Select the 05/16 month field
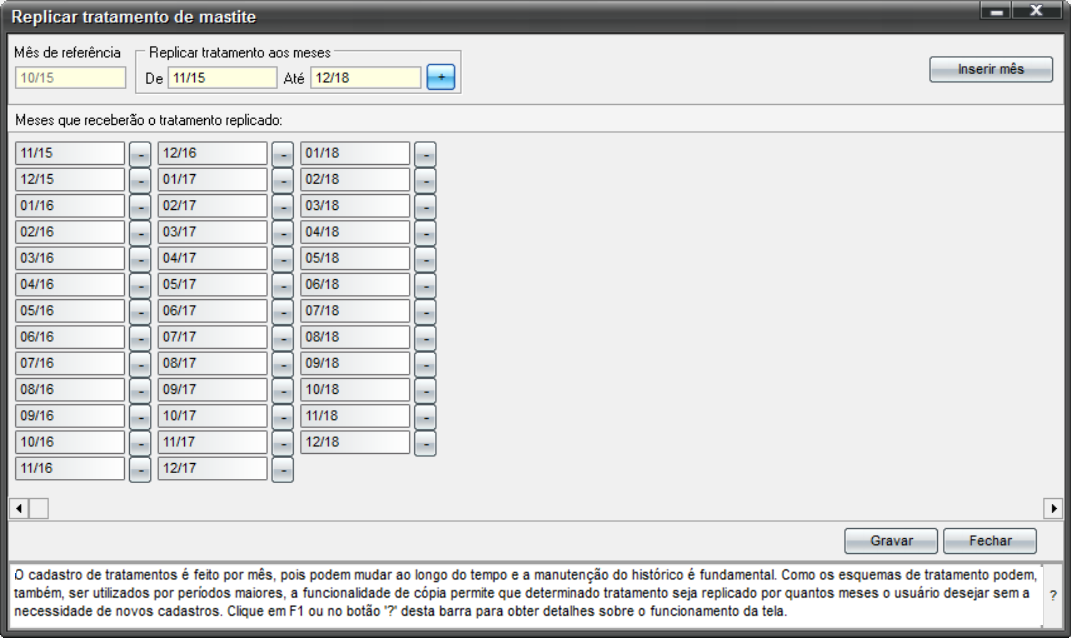The width and height of the screenshot is (1071, 638). 70,311
